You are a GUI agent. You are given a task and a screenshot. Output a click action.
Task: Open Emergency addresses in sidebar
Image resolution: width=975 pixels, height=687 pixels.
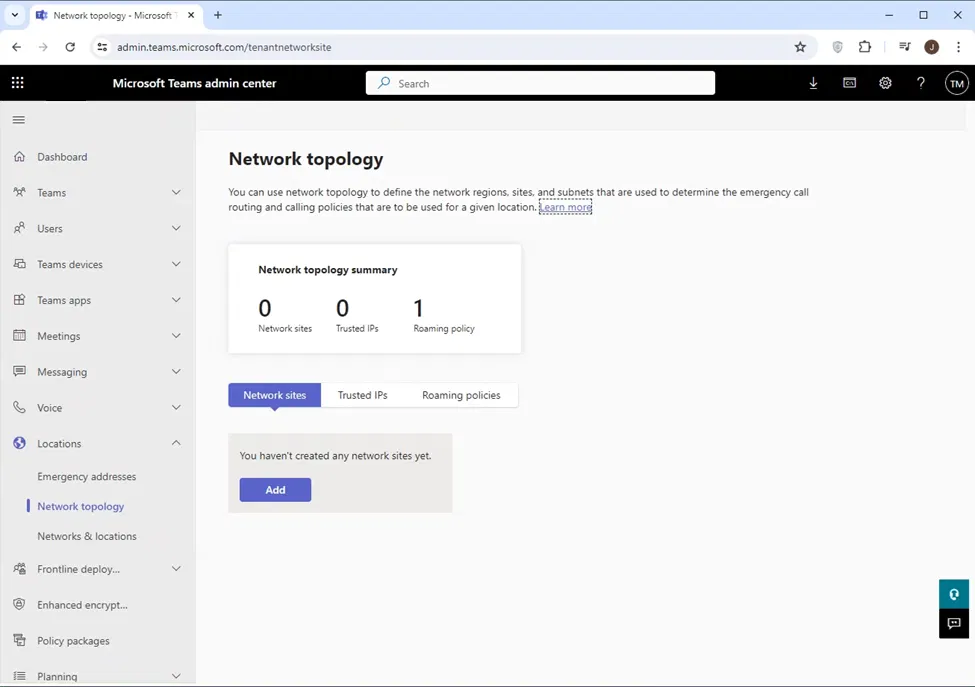click(x=86, y=477)
